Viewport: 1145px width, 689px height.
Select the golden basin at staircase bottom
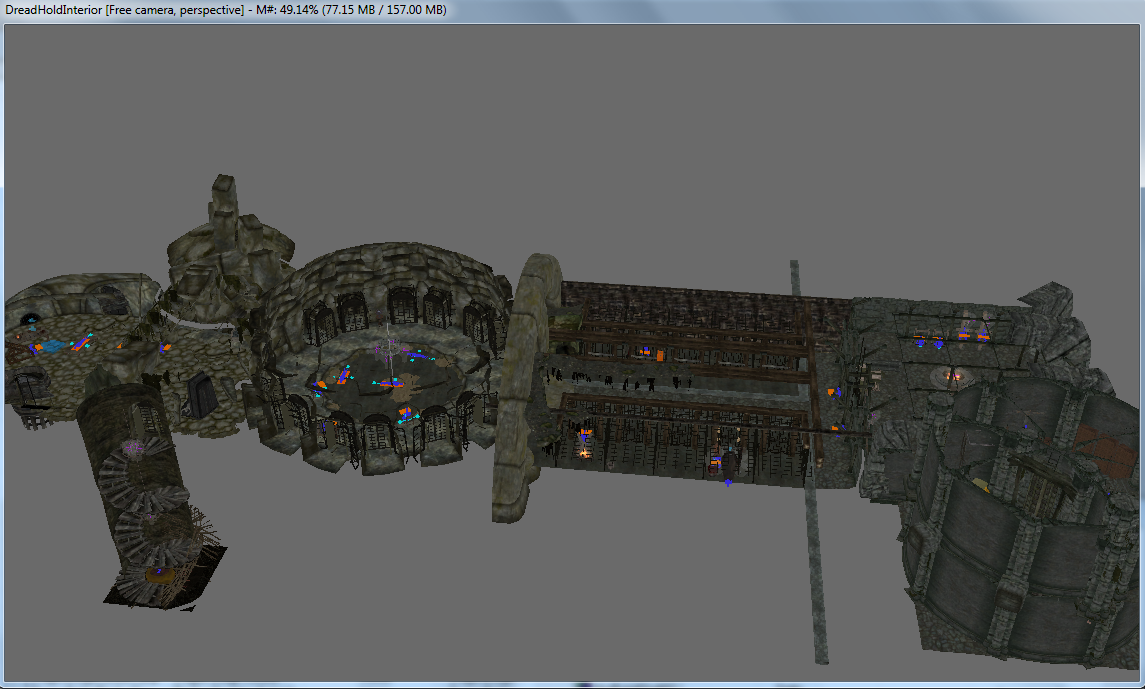pyautogui.click(x=155, y=574)
